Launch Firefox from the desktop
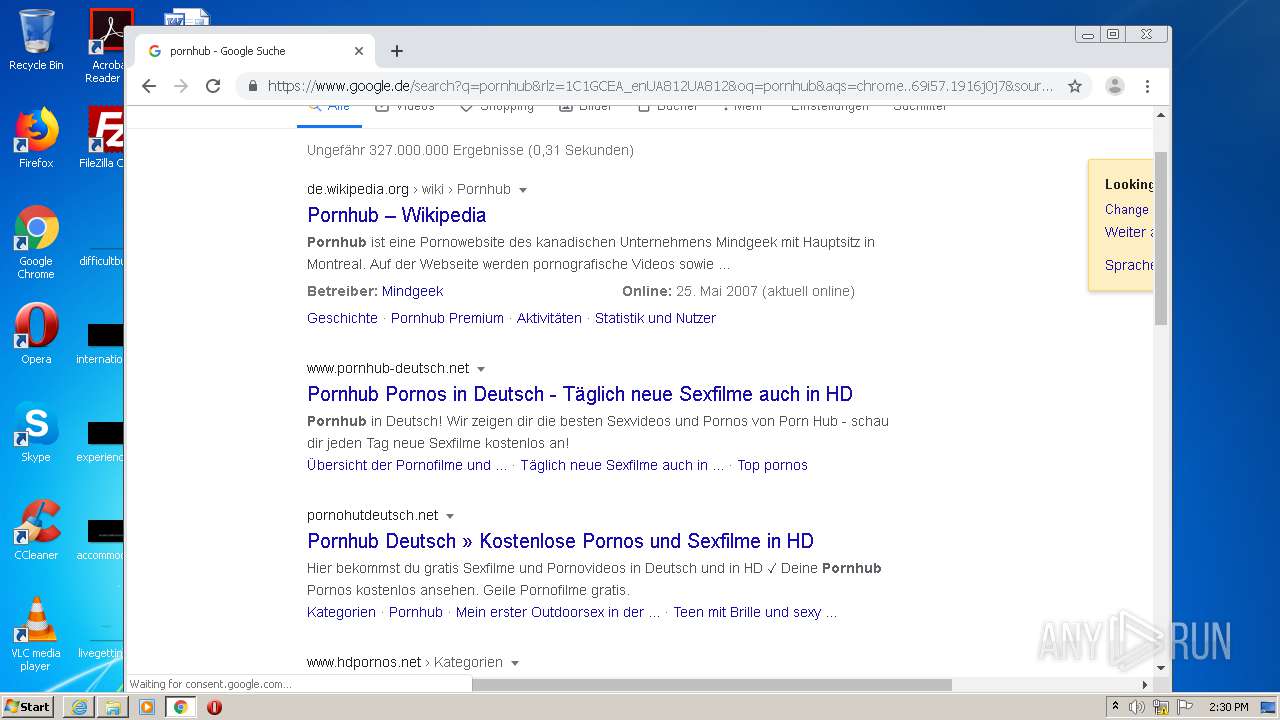The image size is (1280, 720). (36, 138)
